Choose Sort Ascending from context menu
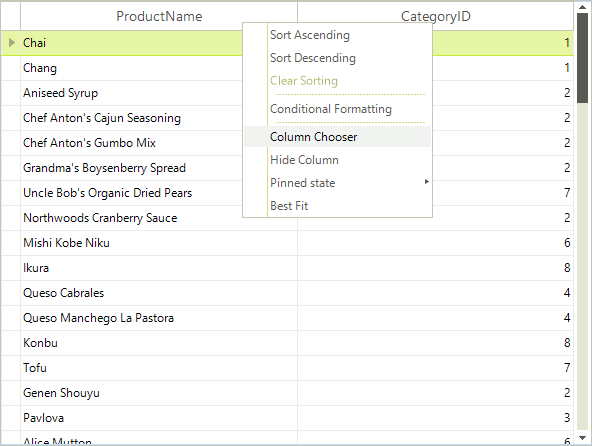The width and height of the screenshot is (592, 446). pyautogui.click(x=337, y=35)
